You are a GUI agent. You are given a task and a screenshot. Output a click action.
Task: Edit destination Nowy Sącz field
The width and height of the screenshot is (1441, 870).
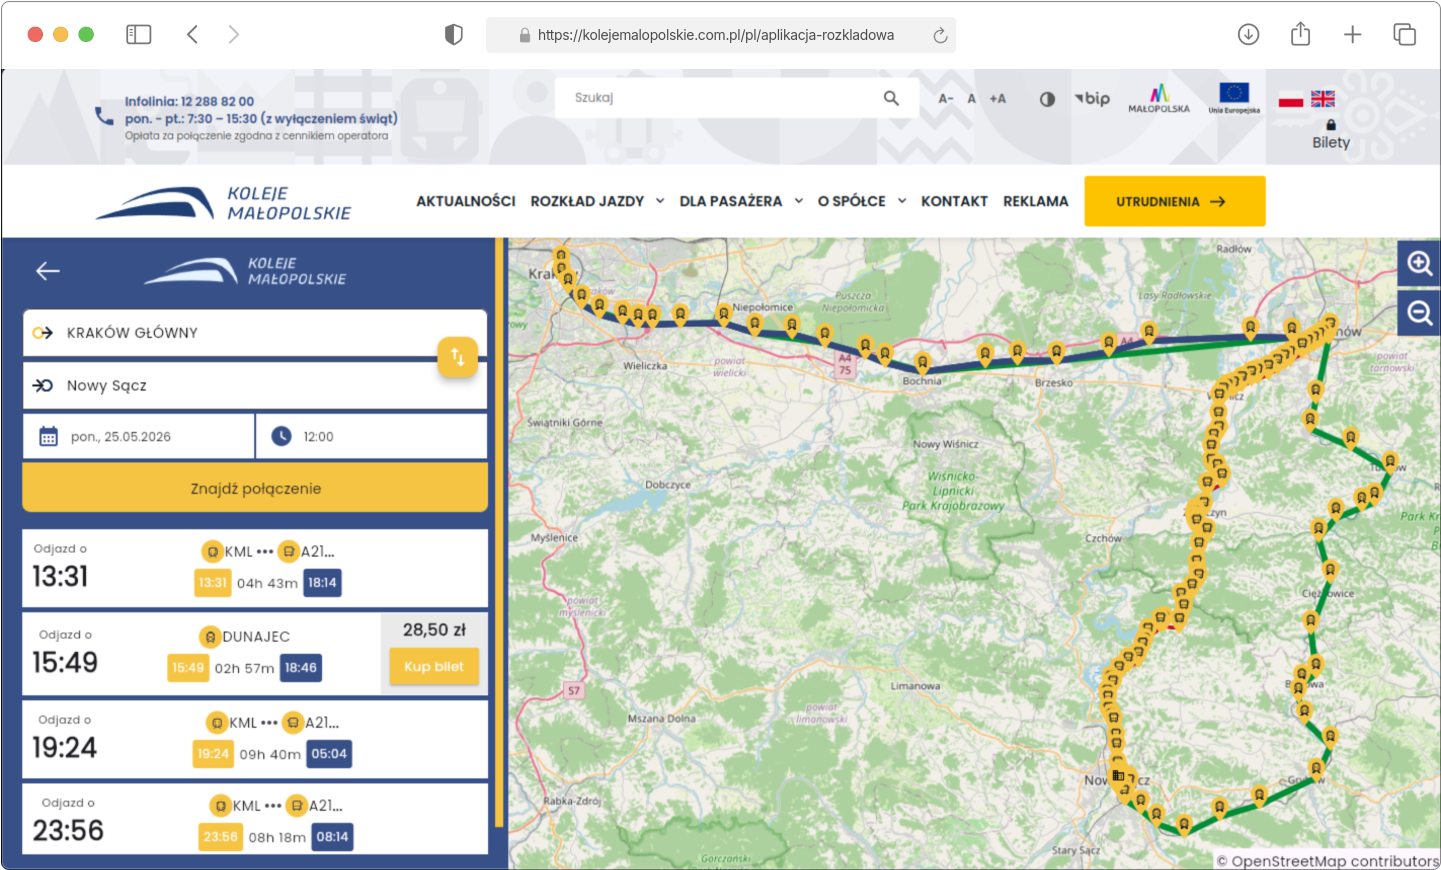tap(255, 385)
